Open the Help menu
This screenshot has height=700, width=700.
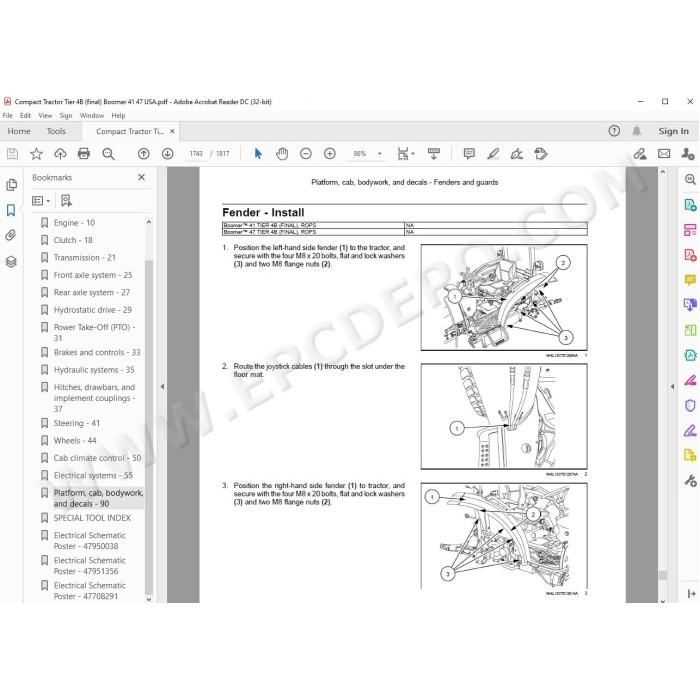coord(118,115)
